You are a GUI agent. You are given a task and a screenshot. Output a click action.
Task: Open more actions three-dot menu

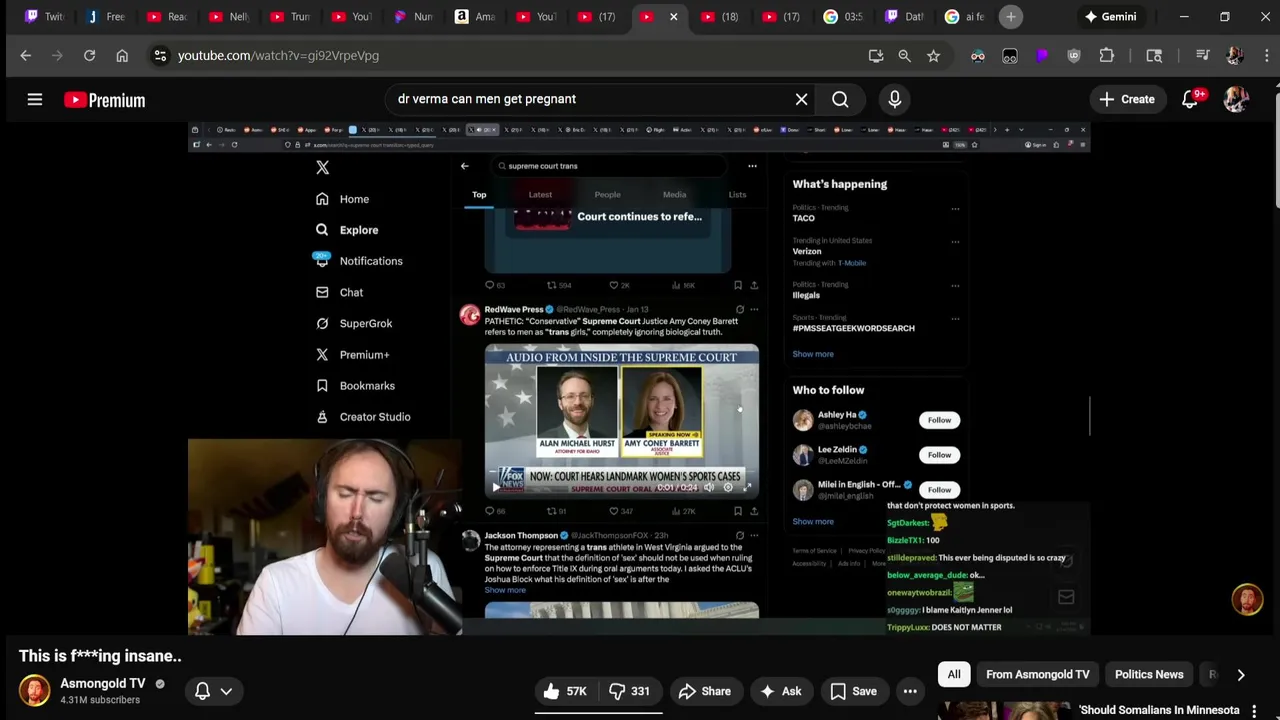coord(910,691)
